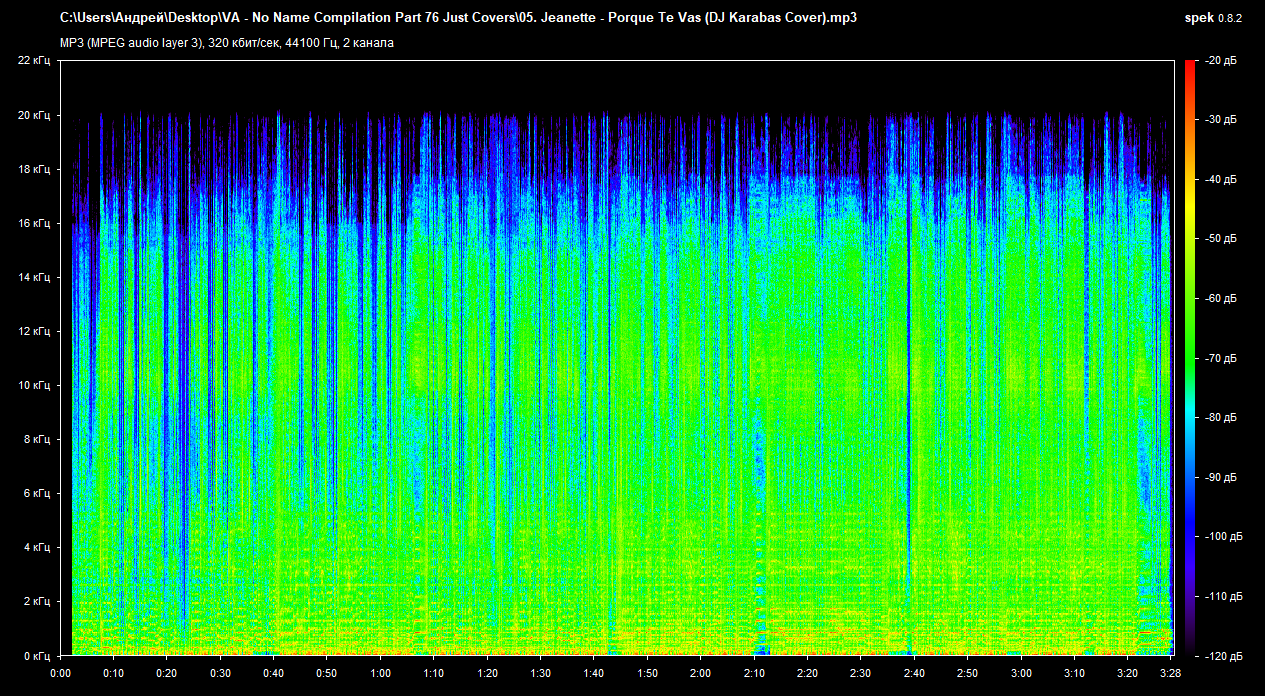Select the "-90 дБ" scale label
The image size is (1265, 696).
(1221, 477)
